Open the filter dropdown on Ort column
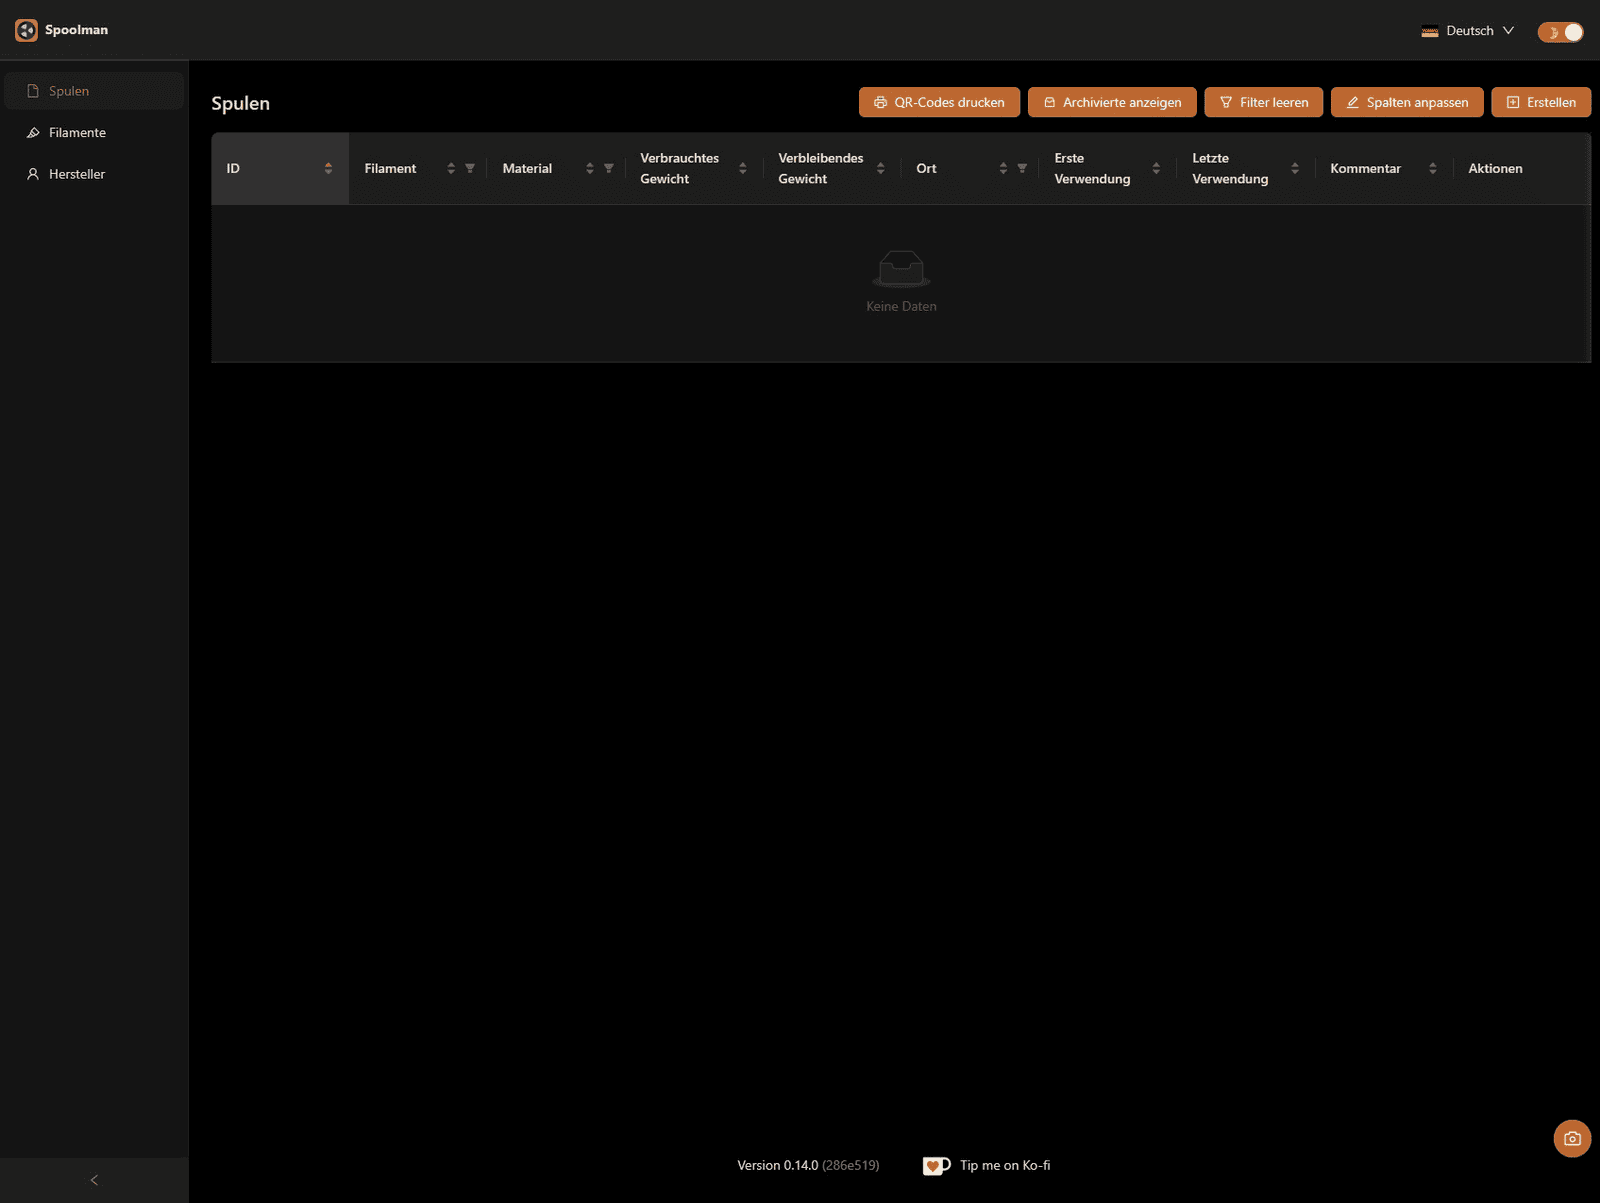Image resolution: width=1600 pixels, height=1203 pixels. [x=1021, y=168]
